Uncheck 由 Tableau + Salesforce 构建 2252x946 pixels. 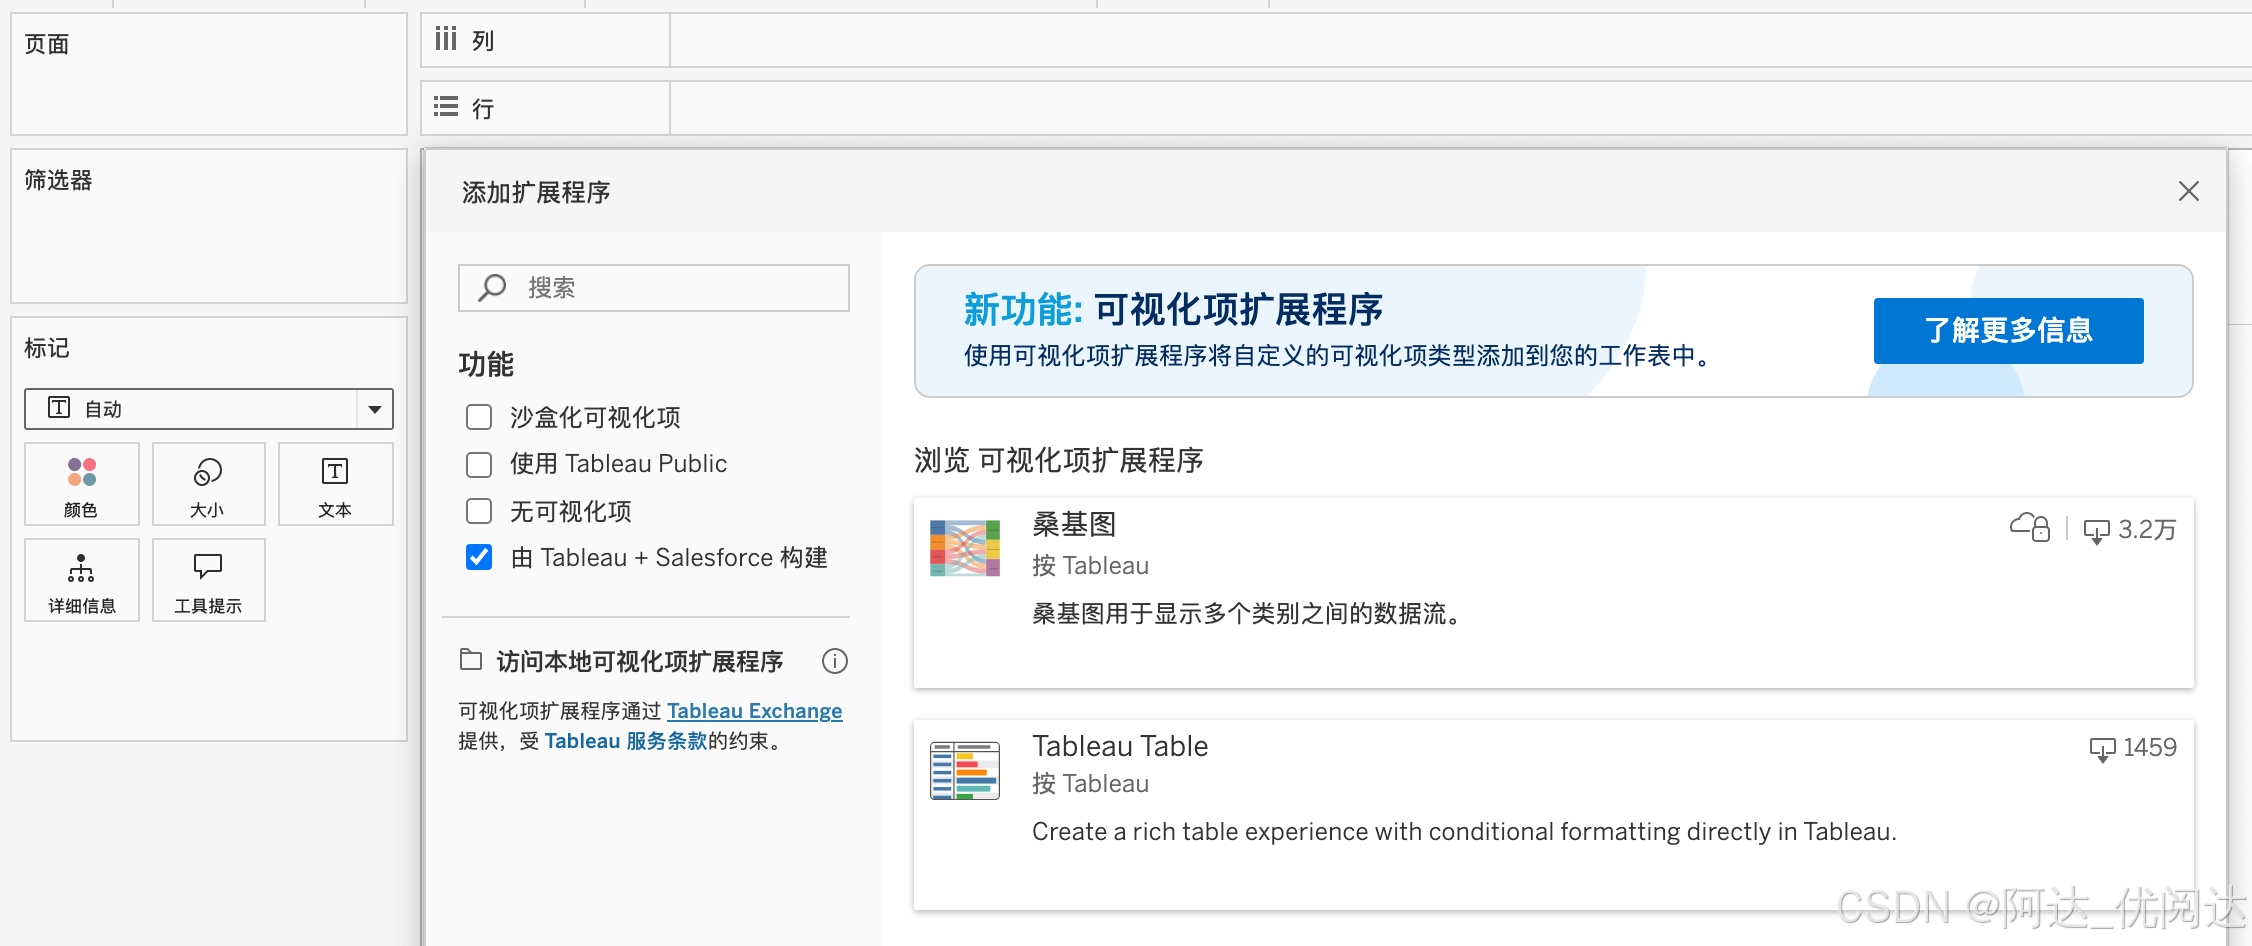coord(479,557)
